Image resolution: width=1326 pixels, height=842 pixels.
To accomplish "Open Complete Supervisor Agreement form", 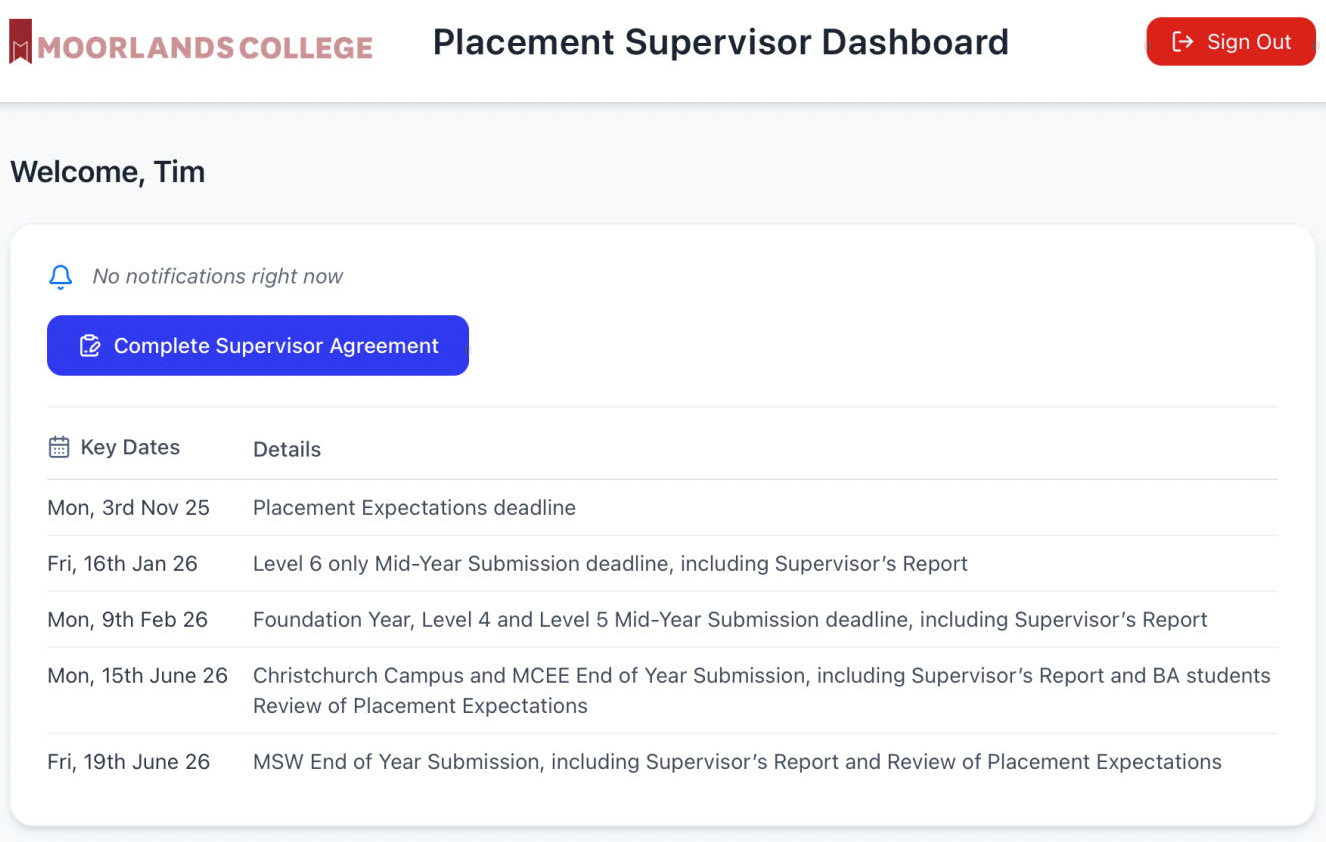I will pos(258,346).
